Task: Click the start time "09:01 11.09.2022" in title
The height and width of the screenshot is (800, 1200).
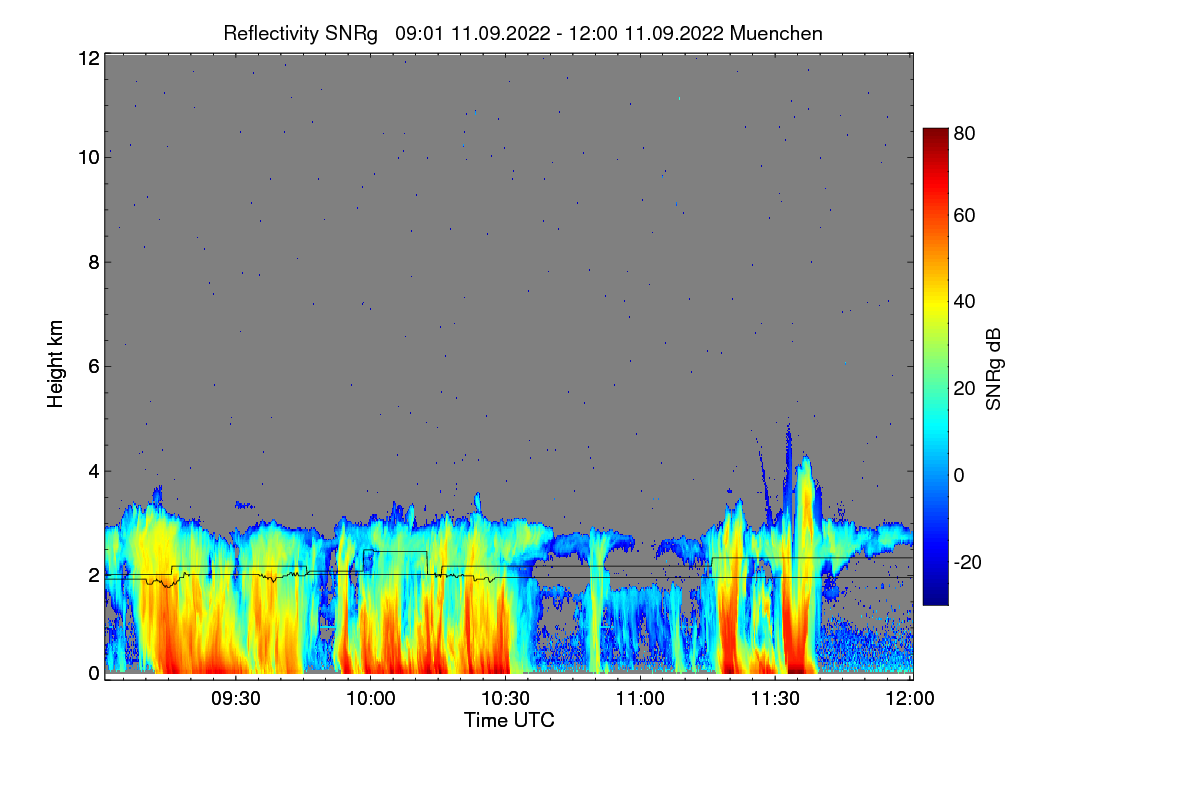Action: tap(472, 33)
